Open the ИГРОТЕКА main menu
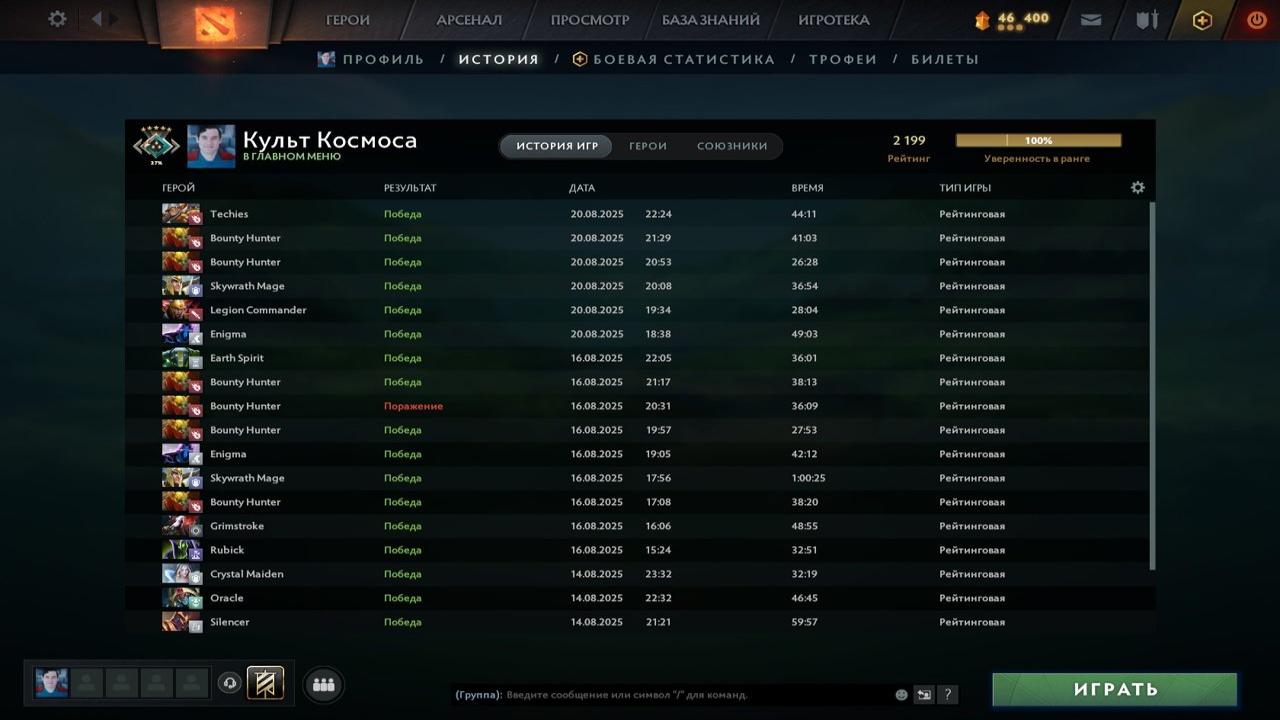The image size is (1280, 720). pyautogui.click(x=834, y=20)
